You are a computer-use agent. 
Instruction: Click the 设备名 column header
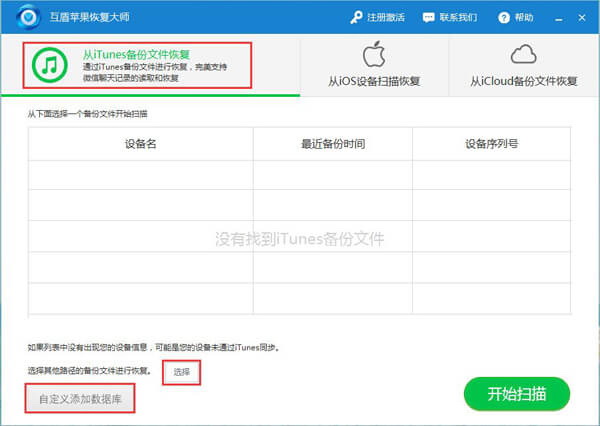tap(140, 144)
